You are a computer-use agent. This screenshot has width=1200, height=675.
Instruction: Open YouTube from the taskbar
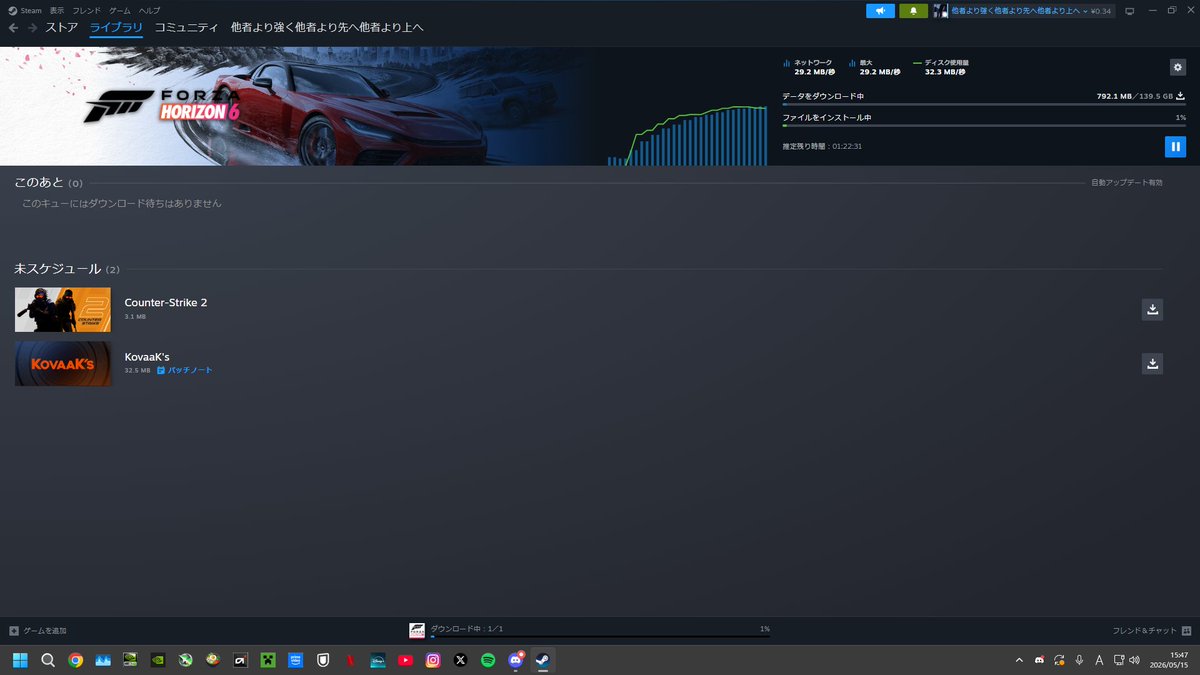pos(405,660)
